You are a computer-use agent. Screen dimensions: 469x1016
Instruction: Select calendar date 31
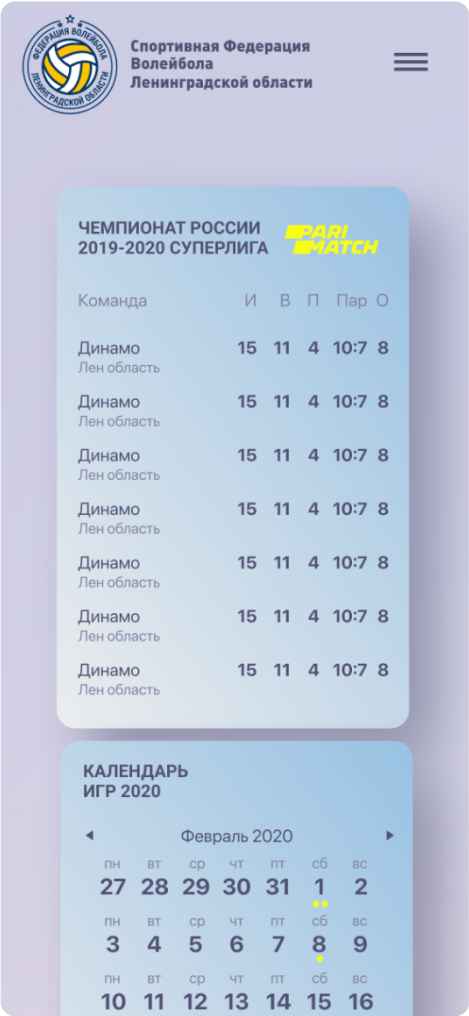coord(278,886)
